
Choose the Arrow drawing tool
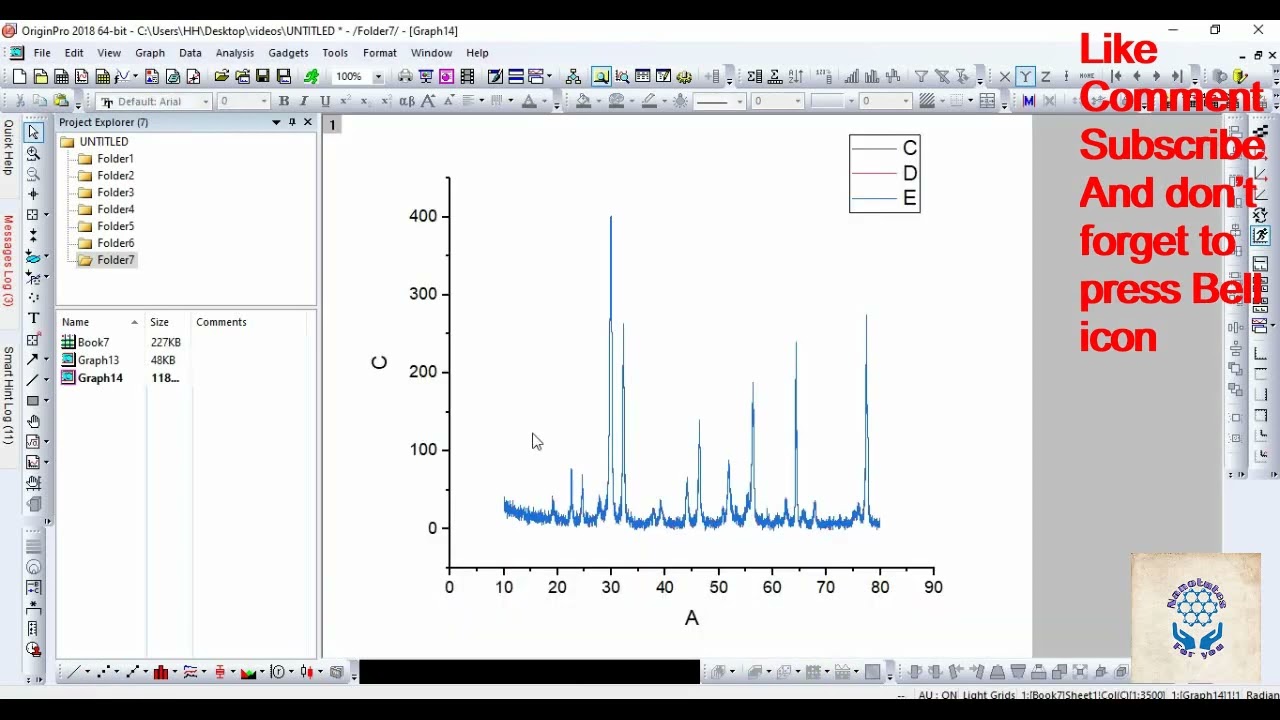click(x=33, y=359)
